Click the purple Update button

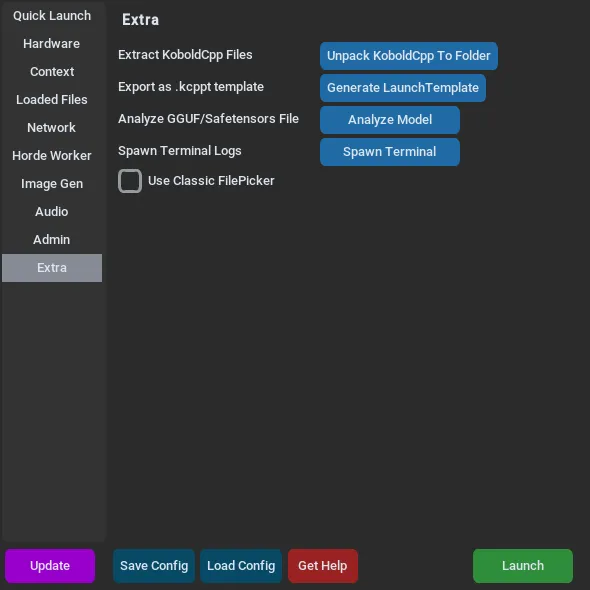coord(50,566)
